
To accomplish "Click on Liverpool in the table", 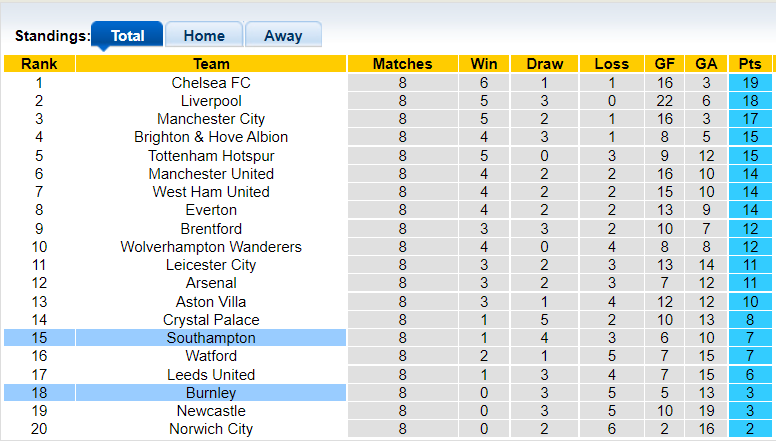I will 211,101.
